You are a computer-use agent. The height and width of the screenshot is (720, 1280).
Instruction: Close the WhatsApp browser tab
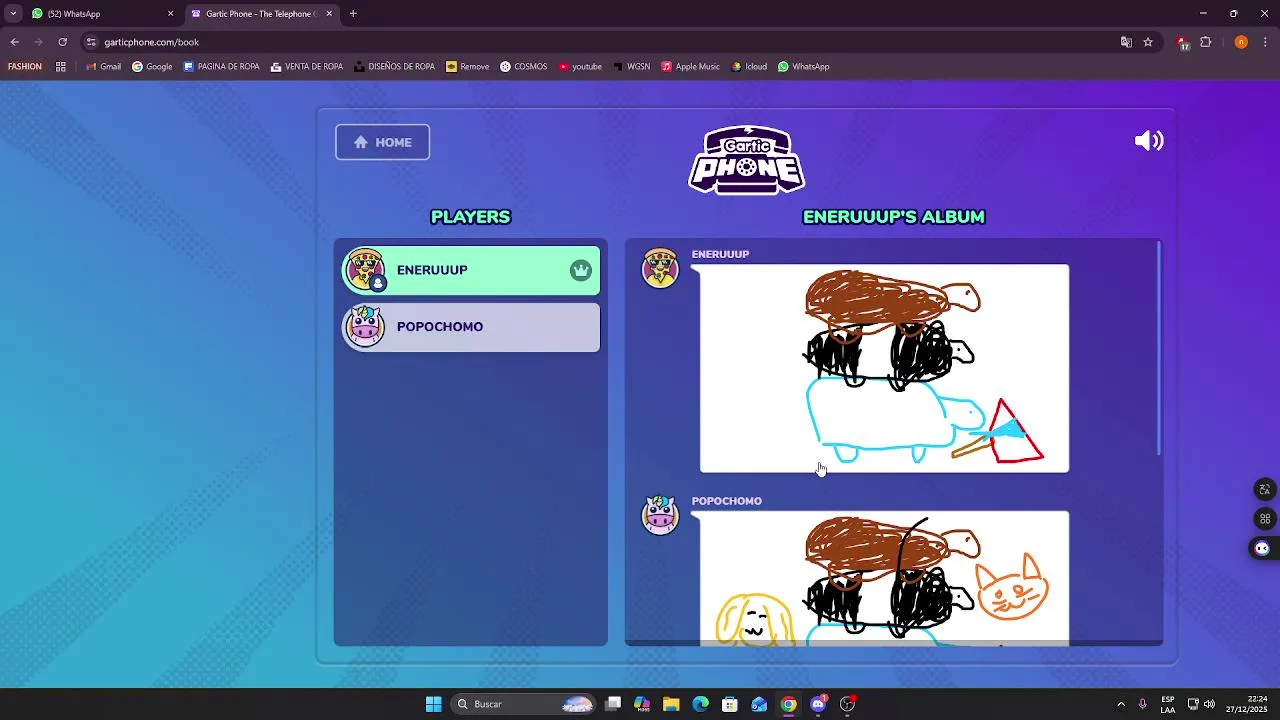click(170, 14)
